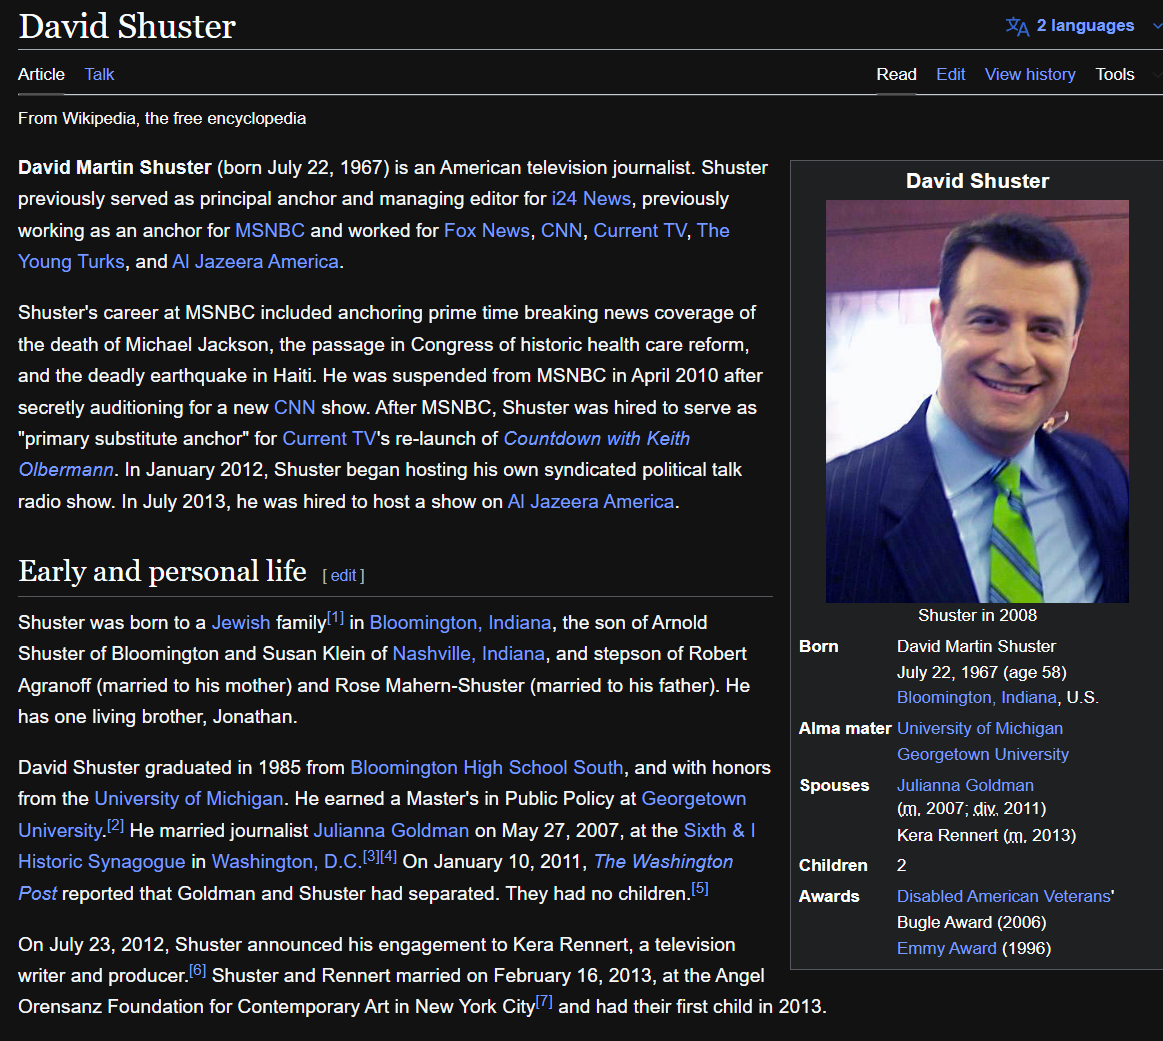Screen dimensions: 1163x1041
Task: Expand the Tools menu
Action: 1115,74
